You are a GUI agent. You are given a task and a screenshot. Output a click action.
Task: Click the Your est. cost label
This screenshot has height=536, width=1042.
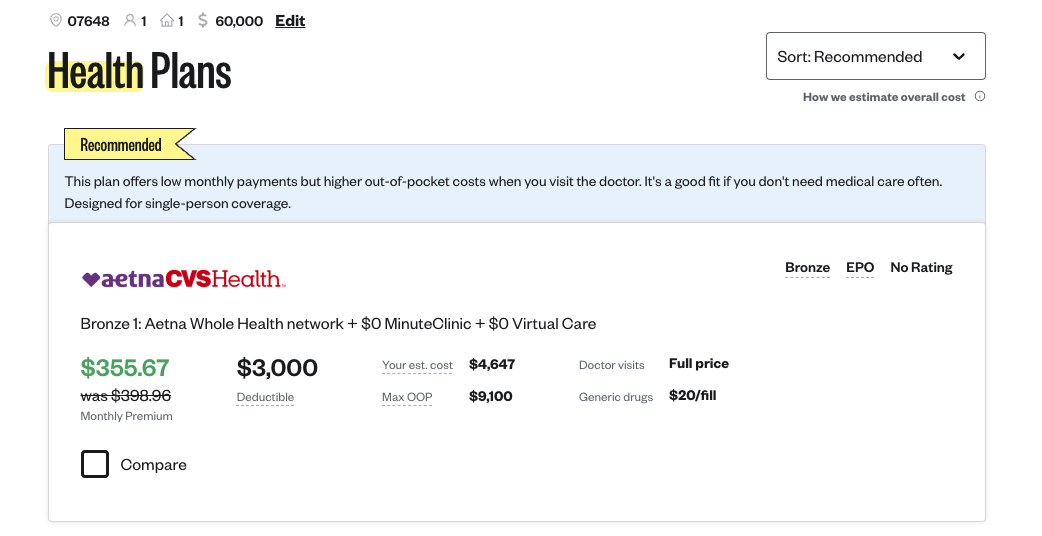coord(417,365)
